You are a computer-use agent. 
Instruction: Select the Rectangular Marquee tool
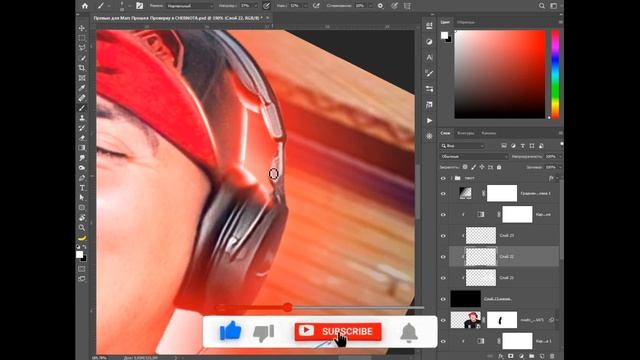coord(82,38)
